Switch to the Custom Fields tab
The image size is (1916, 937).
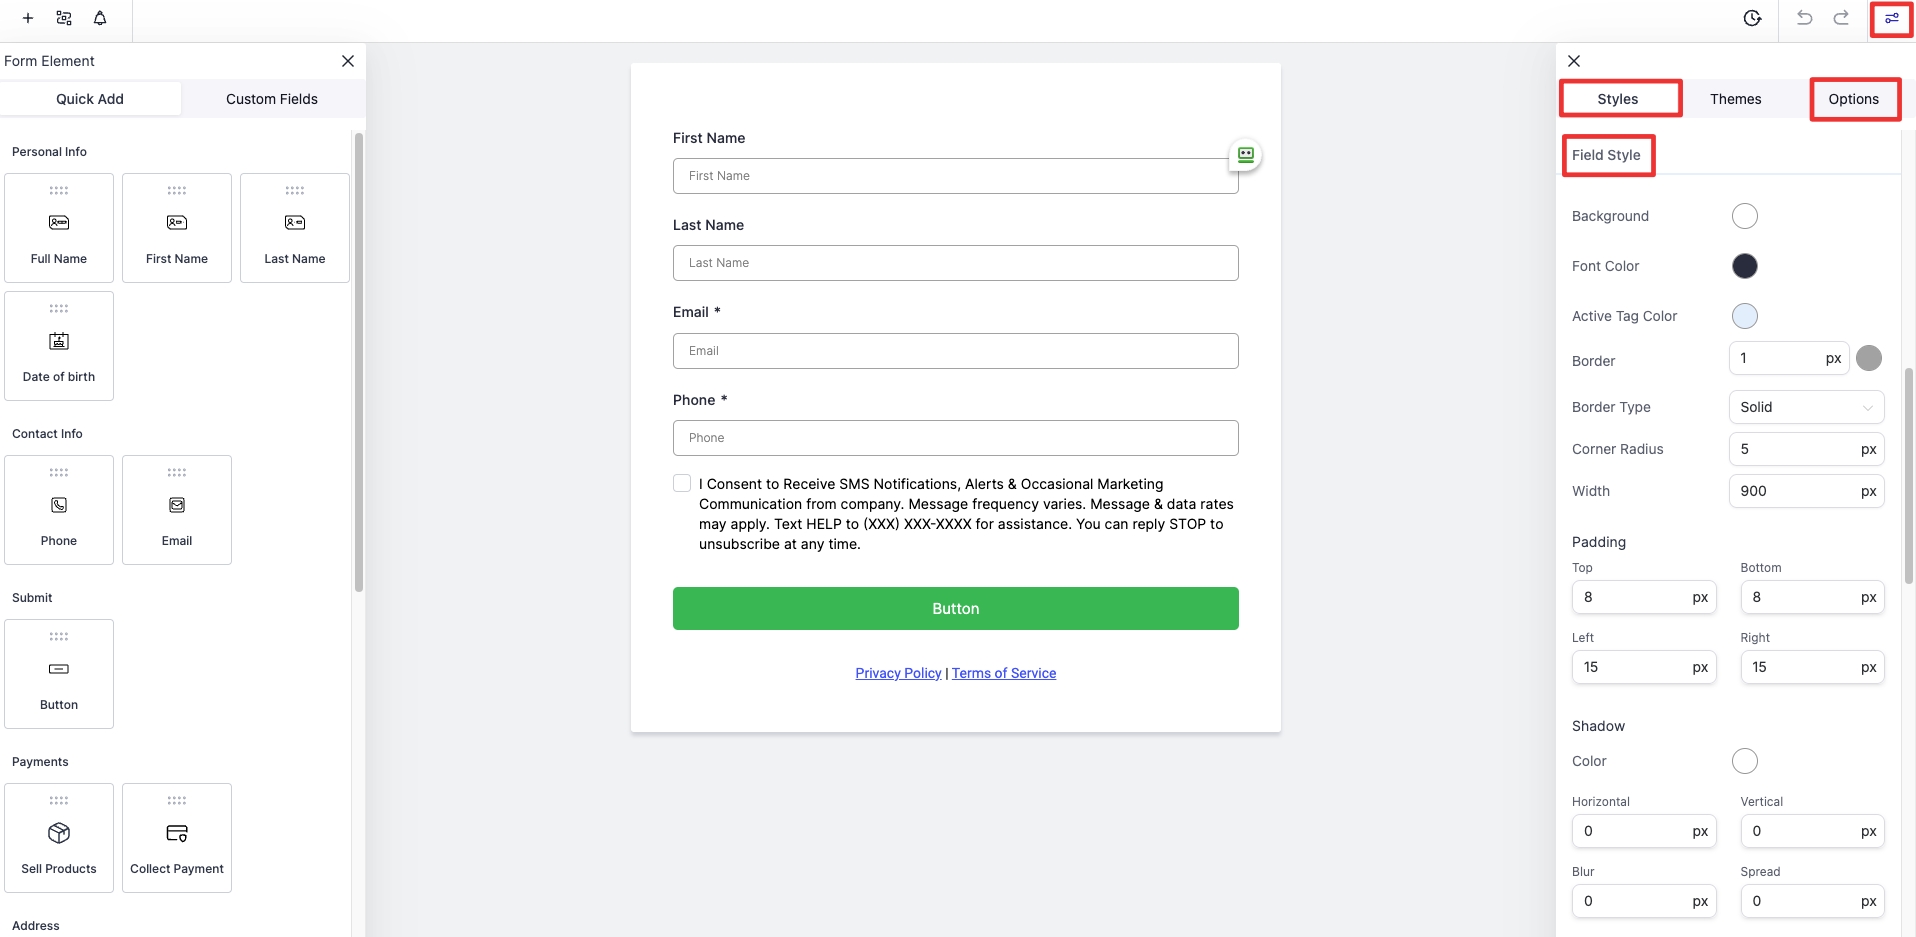pyautogui.click(x=272, y=99)
